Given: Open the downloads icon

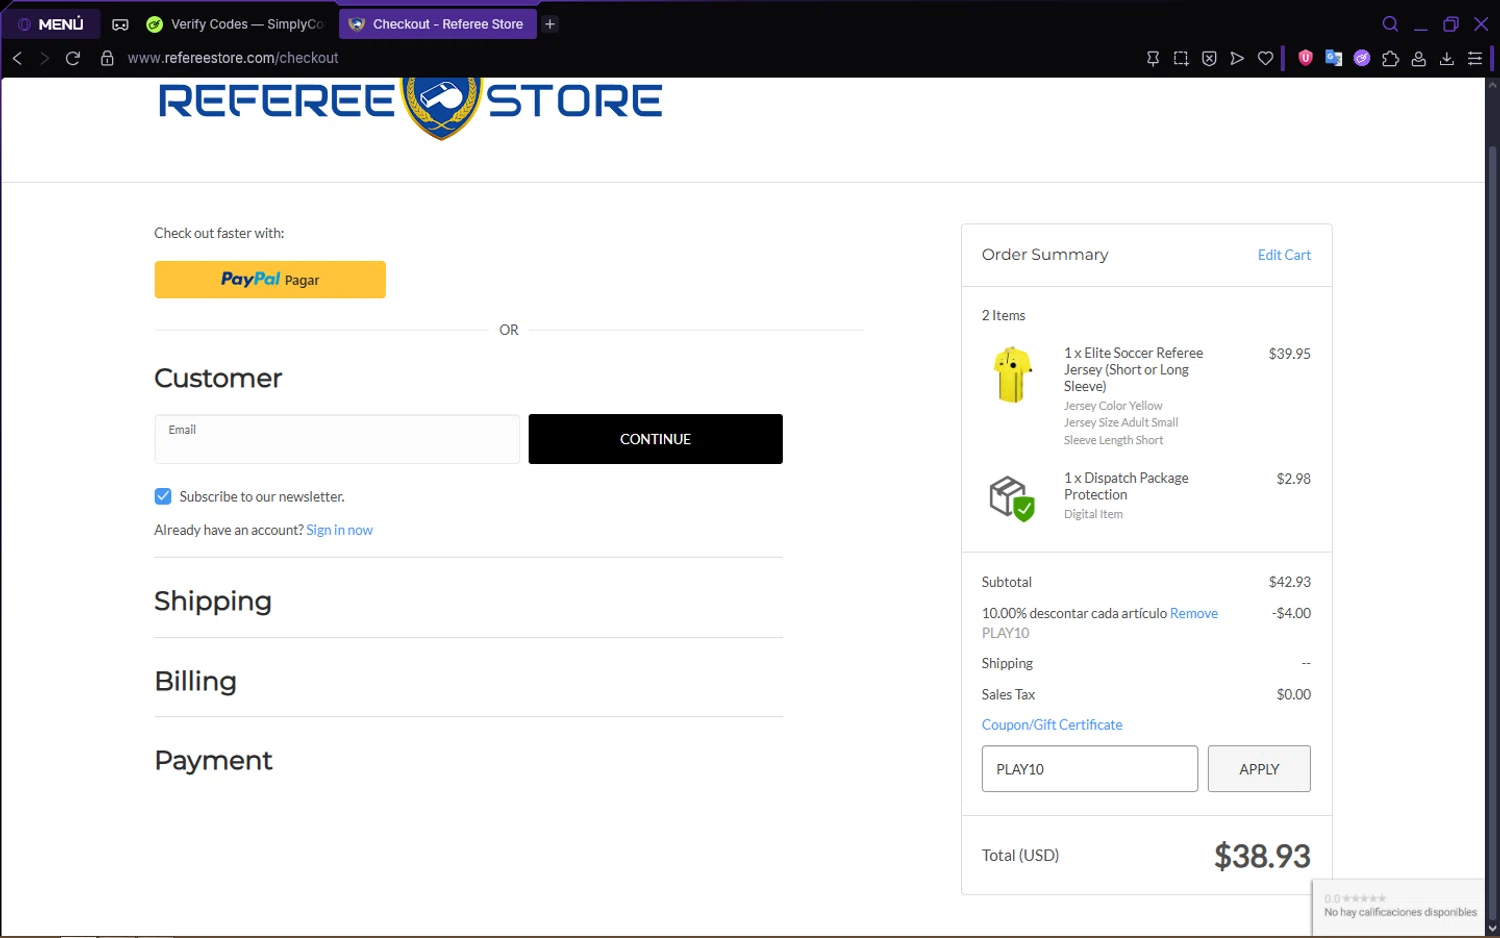Looking at the screenshot, I should pos(1446,58).
